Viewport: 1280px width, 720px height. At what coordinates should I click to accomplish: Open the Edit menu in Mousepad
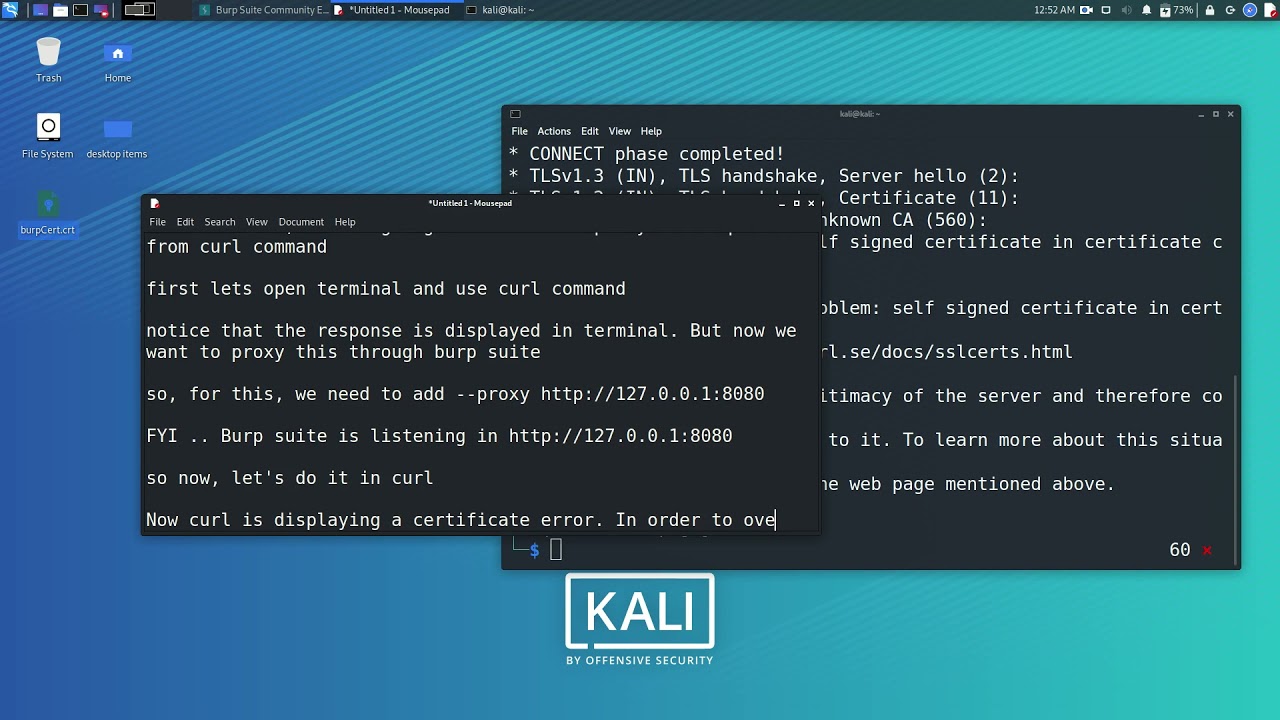click(185, 222)
